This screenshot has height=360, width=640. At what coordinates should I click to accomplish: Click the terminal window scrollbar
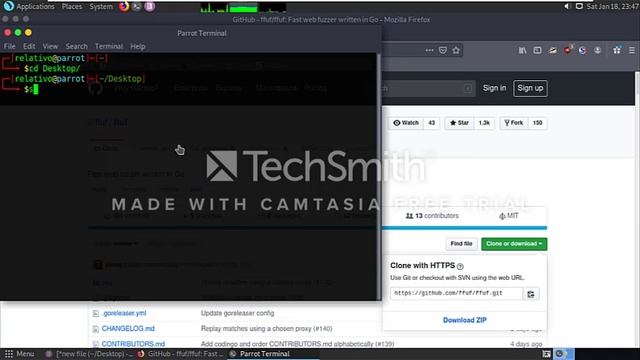tap(378, 176)
